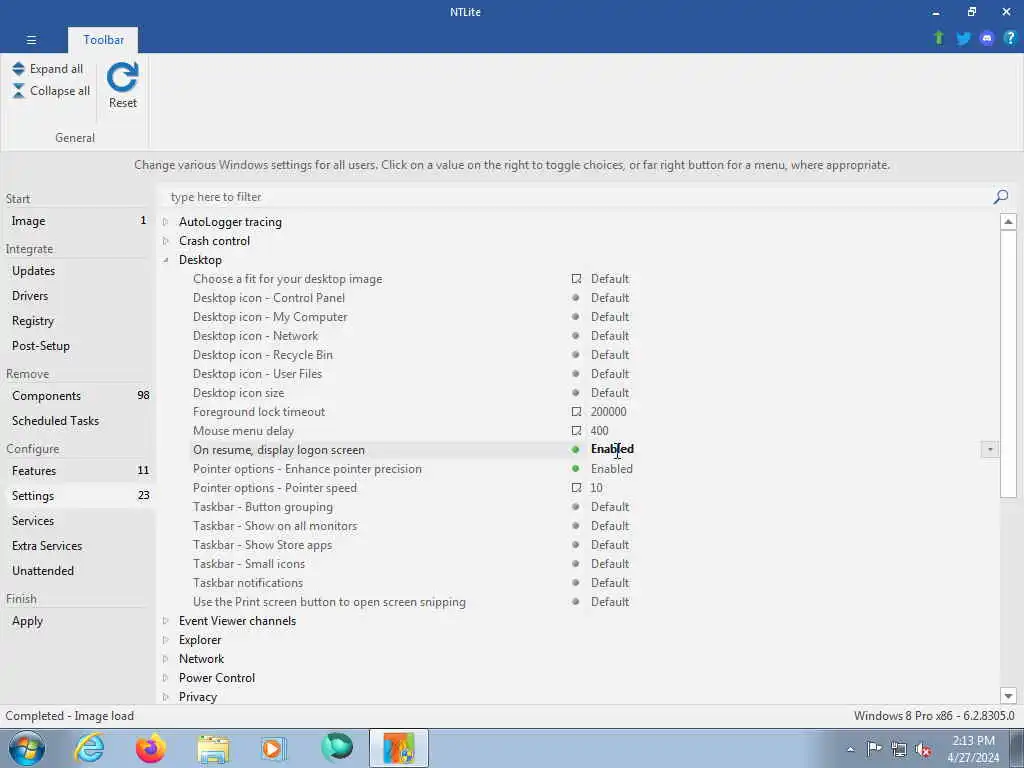1024x768 pixels.
Task: Toggle Taskbar - Button grouping value
Action: tap(610, 507)
